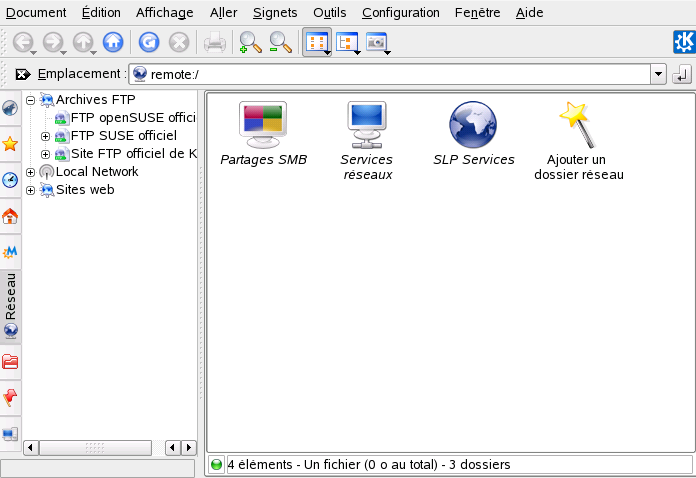Open Services réseaux item

(367, 141)
